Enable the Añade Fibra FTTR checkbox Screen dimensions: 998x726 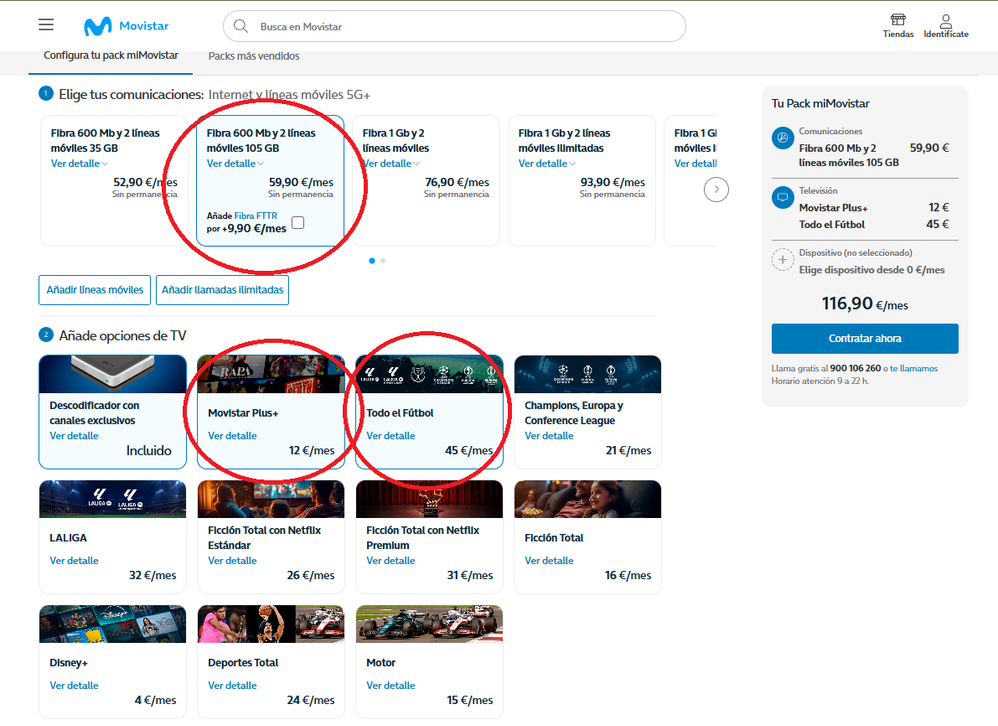pos(298,222)
